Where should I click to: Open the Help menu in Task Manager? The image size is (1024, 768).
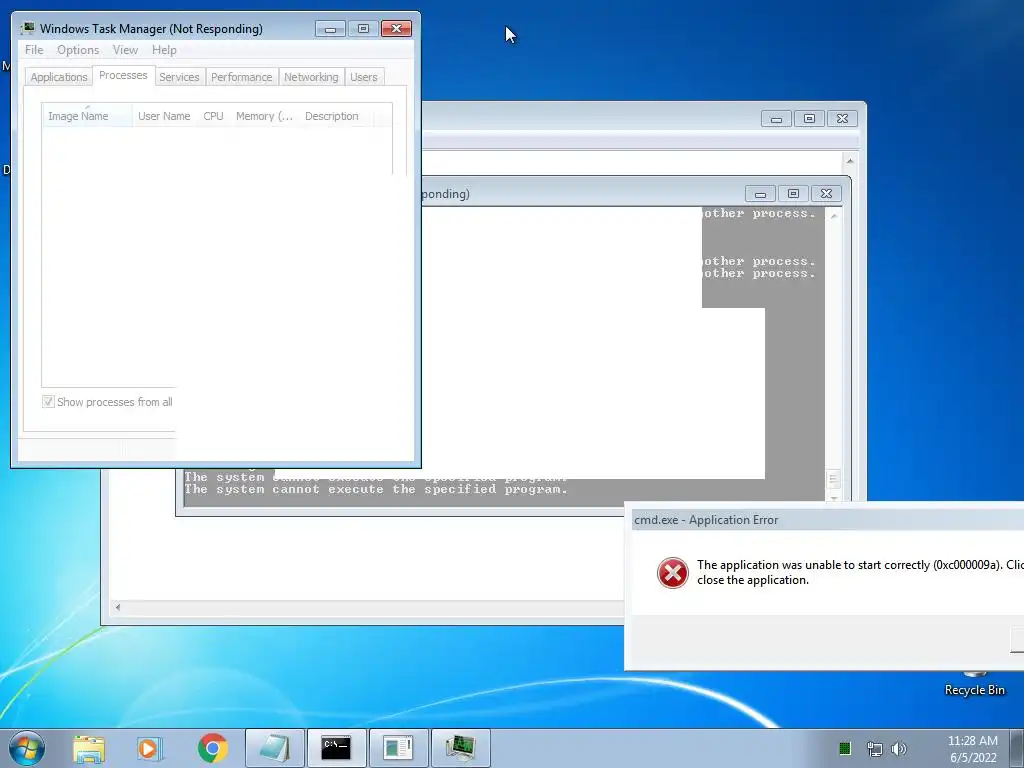coord(164,50)
